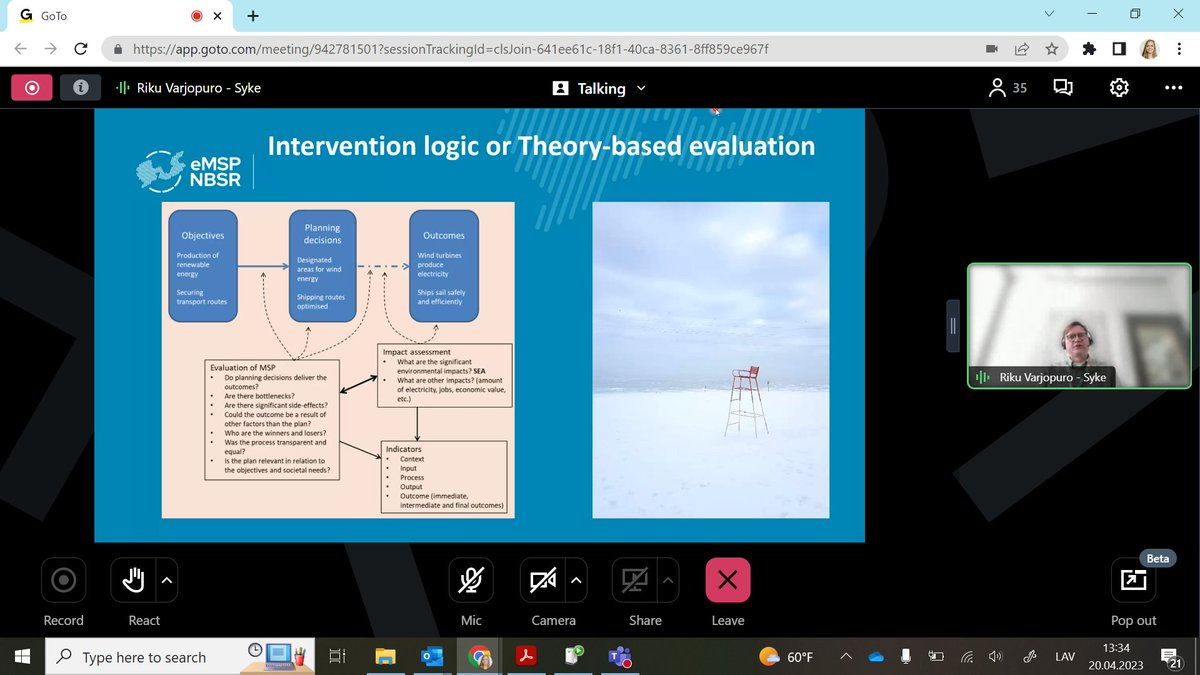Start recording with the Record button
This screenshot has width=1200, height=675.
[64, 580]
